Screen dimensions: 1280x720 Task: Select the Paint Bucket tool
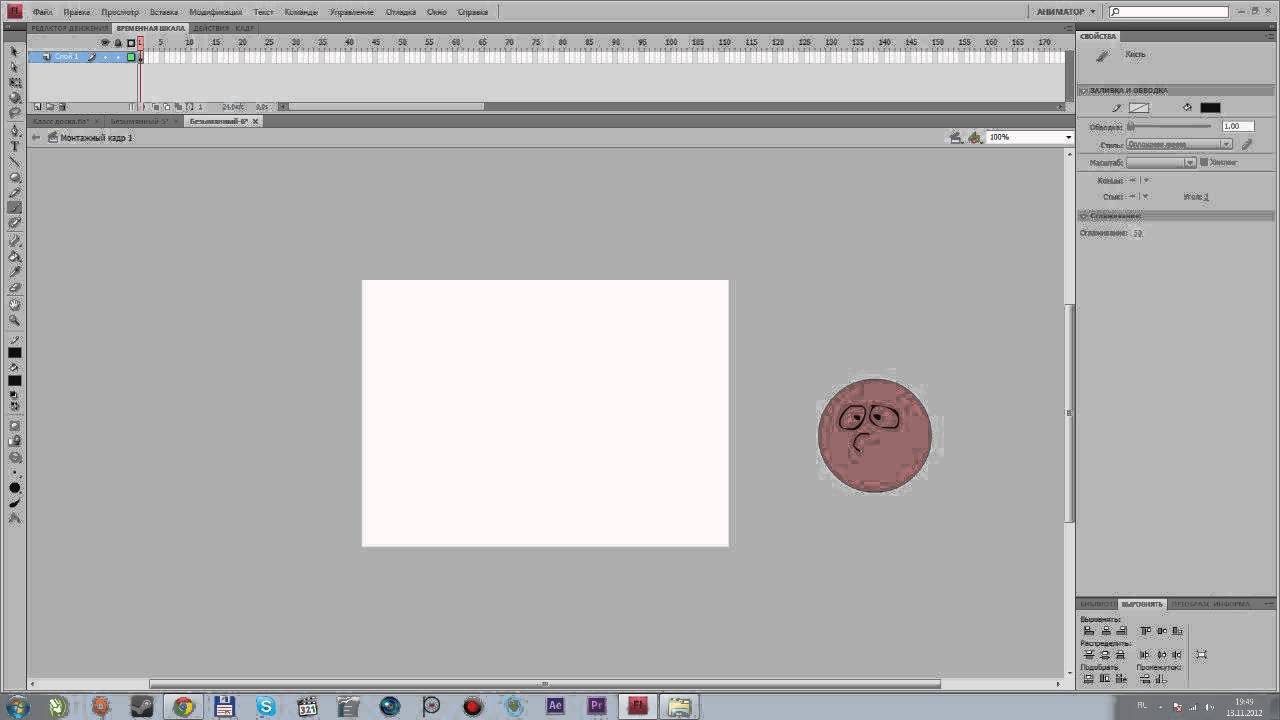point(15,256)
